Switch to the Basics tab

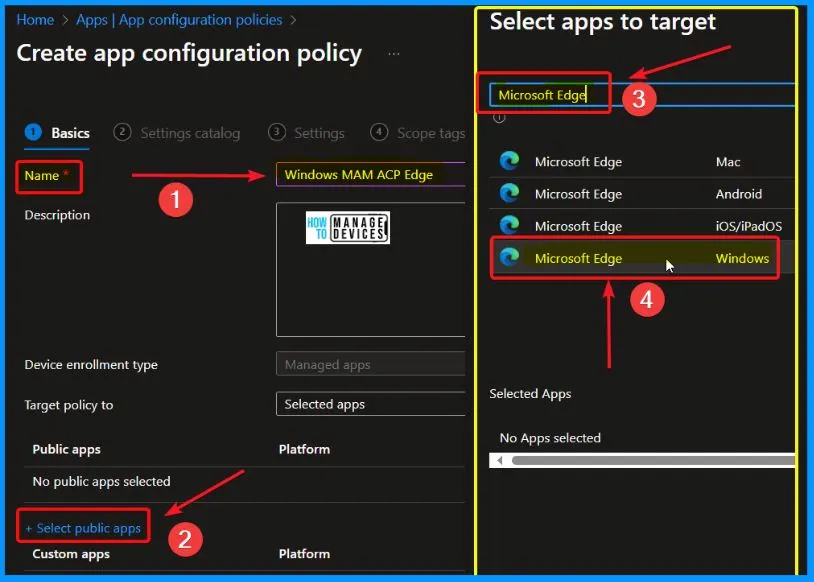(x=57, y=133)
